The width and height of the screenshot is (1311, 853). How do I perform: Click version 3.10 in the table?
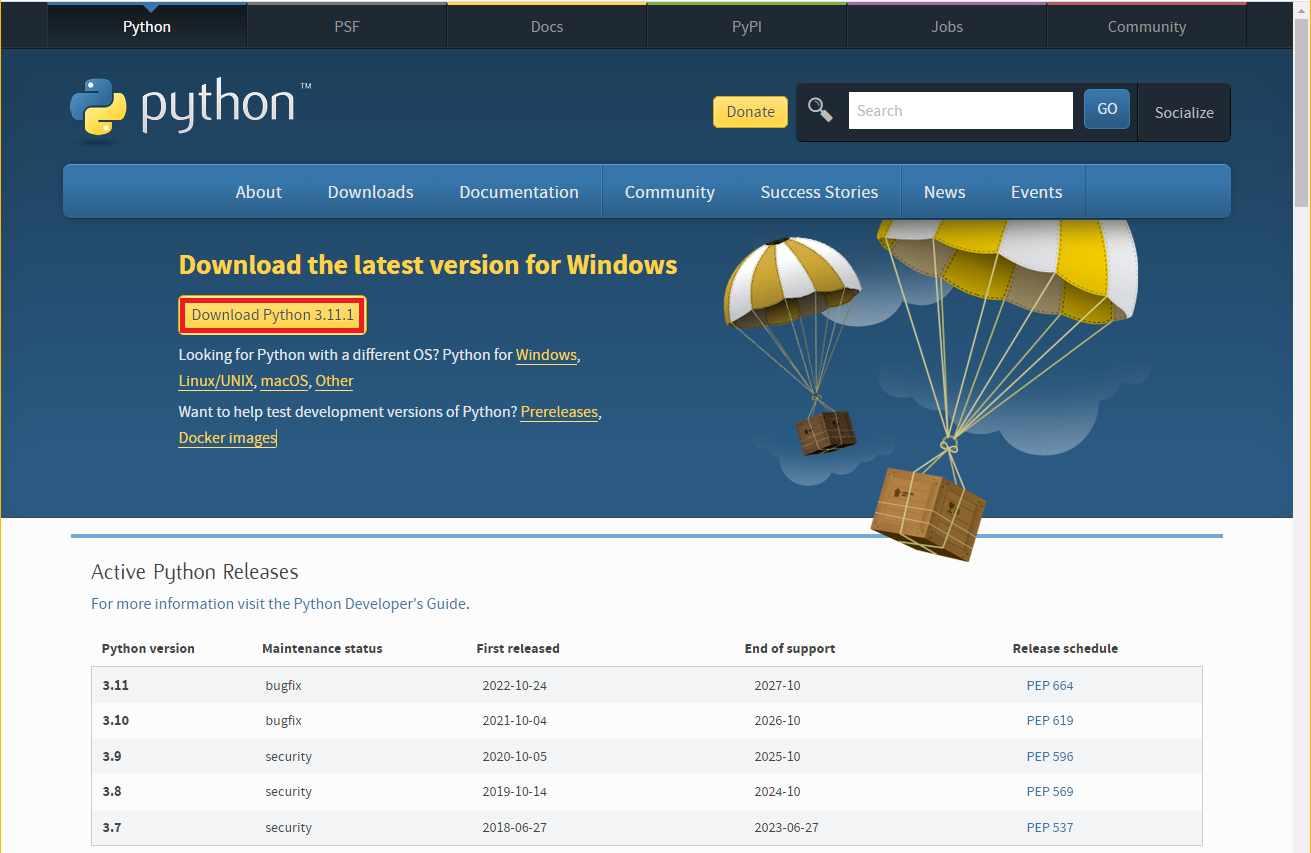[x=116, y=721]
